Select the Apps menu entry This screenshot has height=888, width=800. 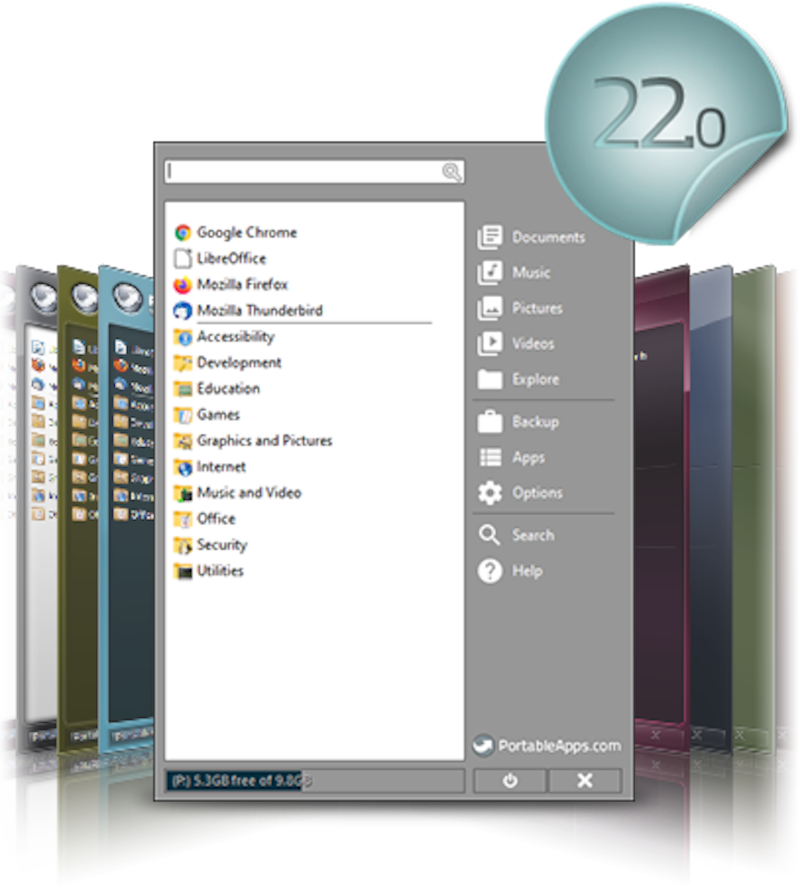pos(528,457)
